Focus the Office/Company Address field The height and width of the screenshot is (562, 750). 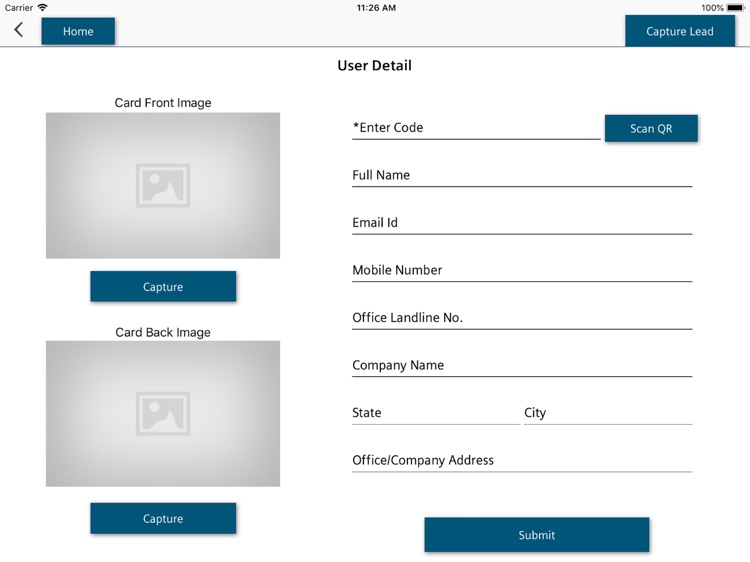coord(522,460)
